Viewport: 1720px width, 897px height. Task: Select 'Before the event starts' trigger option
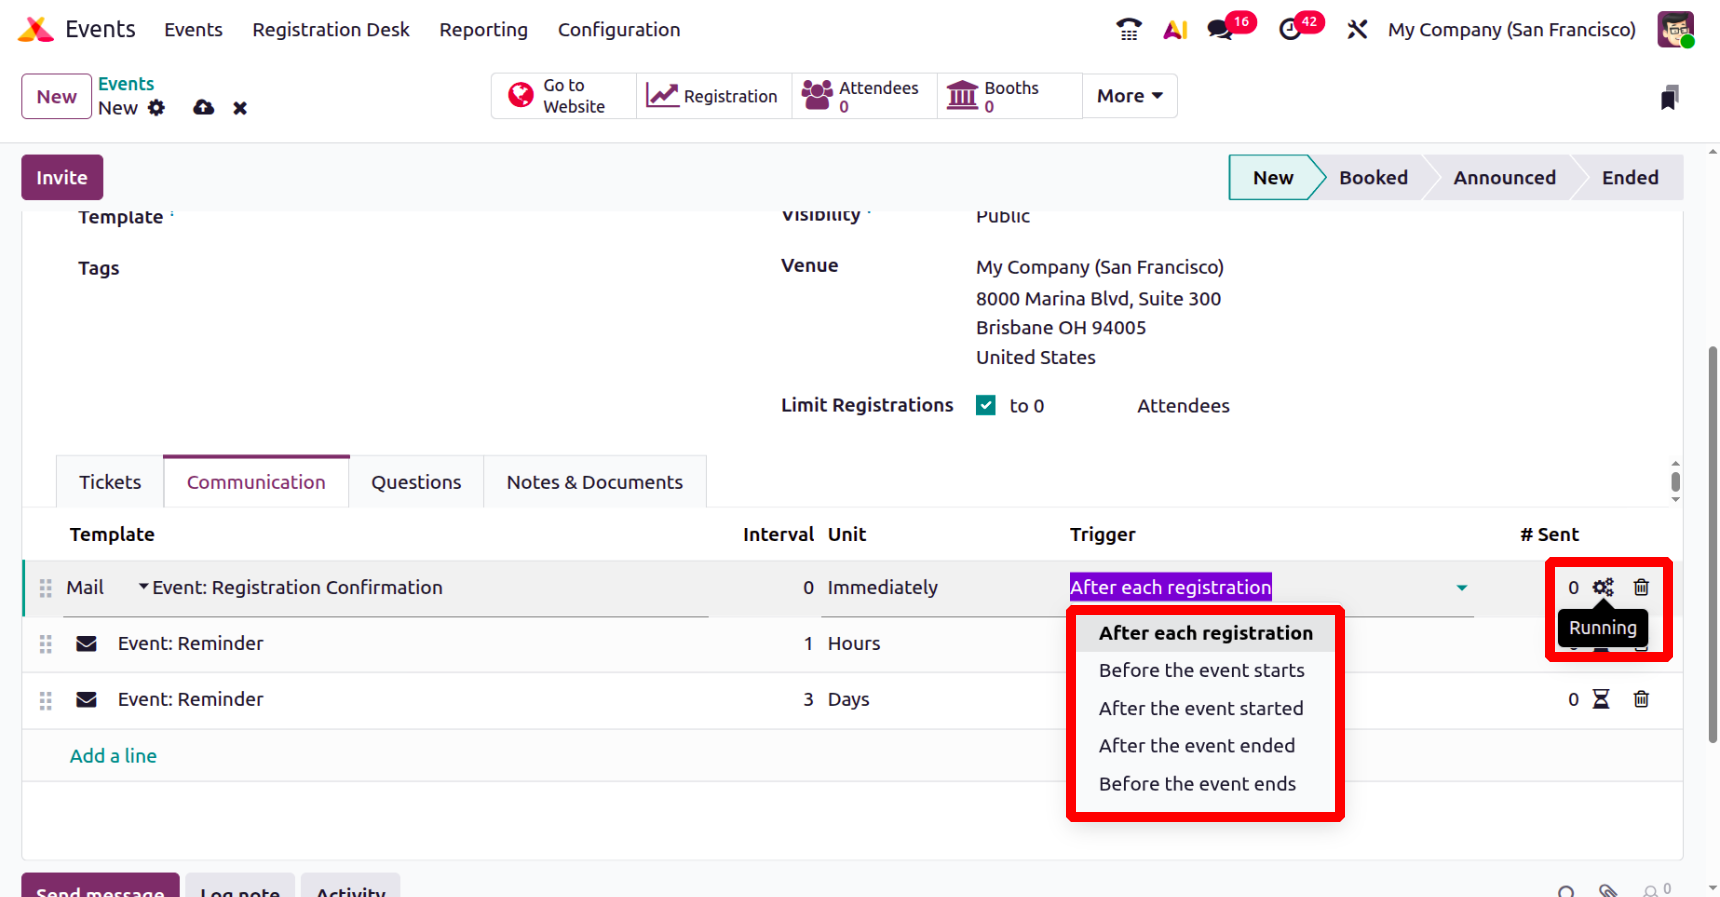(x=1201, y=670)
